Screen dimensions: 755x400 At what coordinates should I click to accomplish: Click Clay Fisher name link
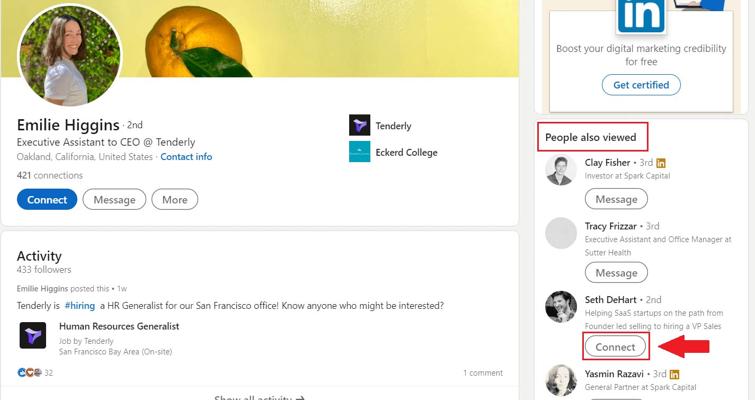pyautogui.click(x=607, y=162)
